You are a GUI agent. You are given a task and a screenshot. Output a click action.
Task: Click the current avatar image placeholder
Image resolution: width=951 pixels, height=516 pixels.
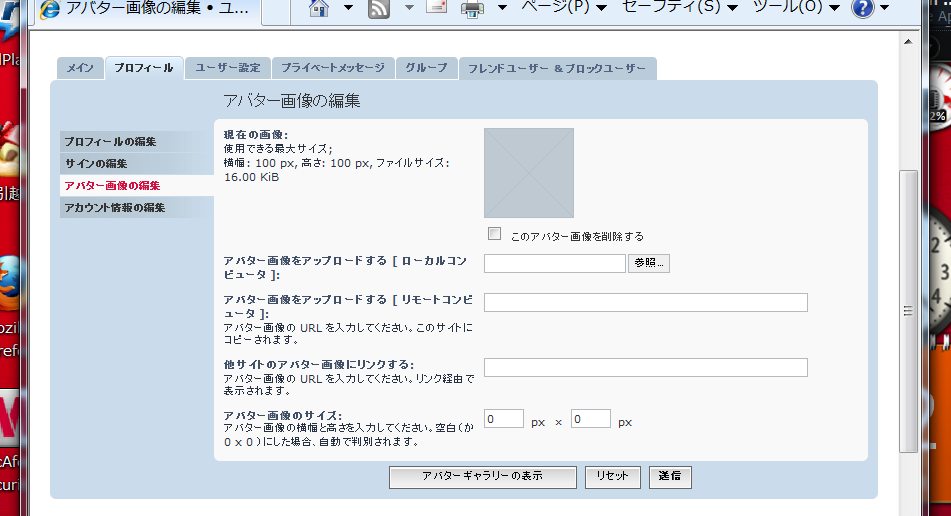(529, 173)
